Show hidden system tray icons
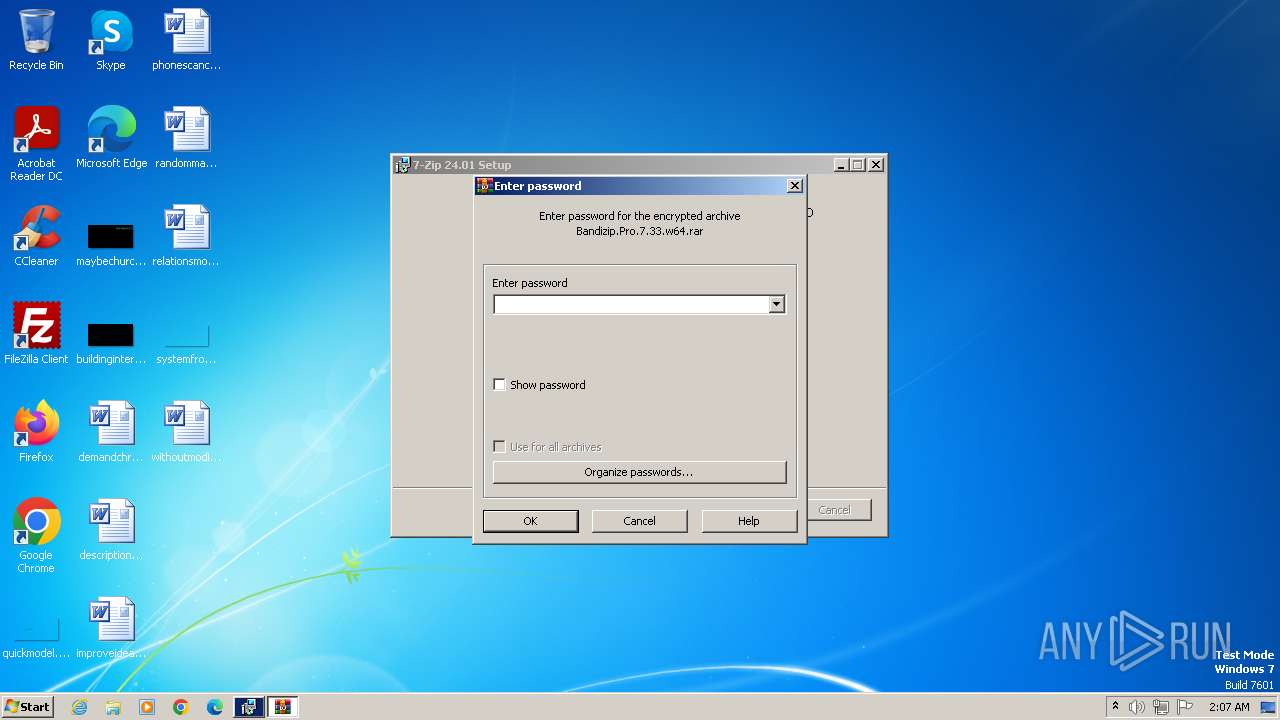 [x=1115, y=707]
